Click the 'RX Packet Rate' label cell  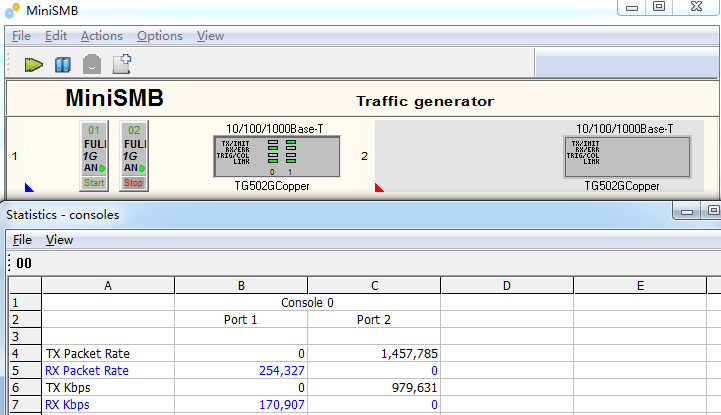(108, 370)
